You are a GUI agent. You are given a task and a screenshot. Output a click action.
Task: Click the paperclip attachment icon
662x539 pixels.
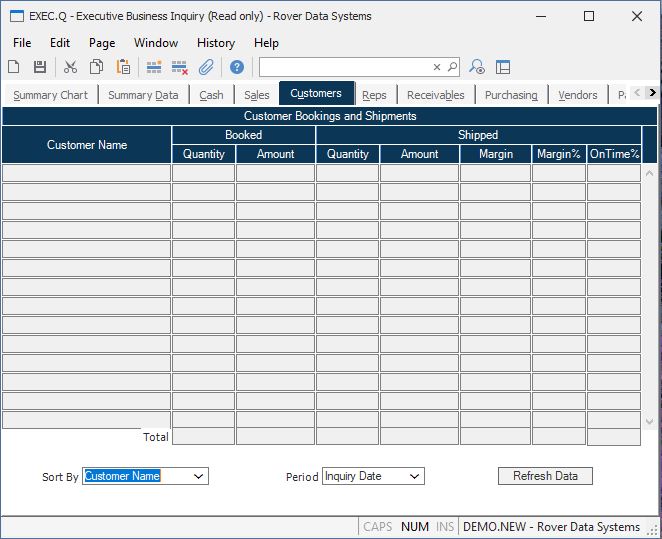[x=206, y=67]
